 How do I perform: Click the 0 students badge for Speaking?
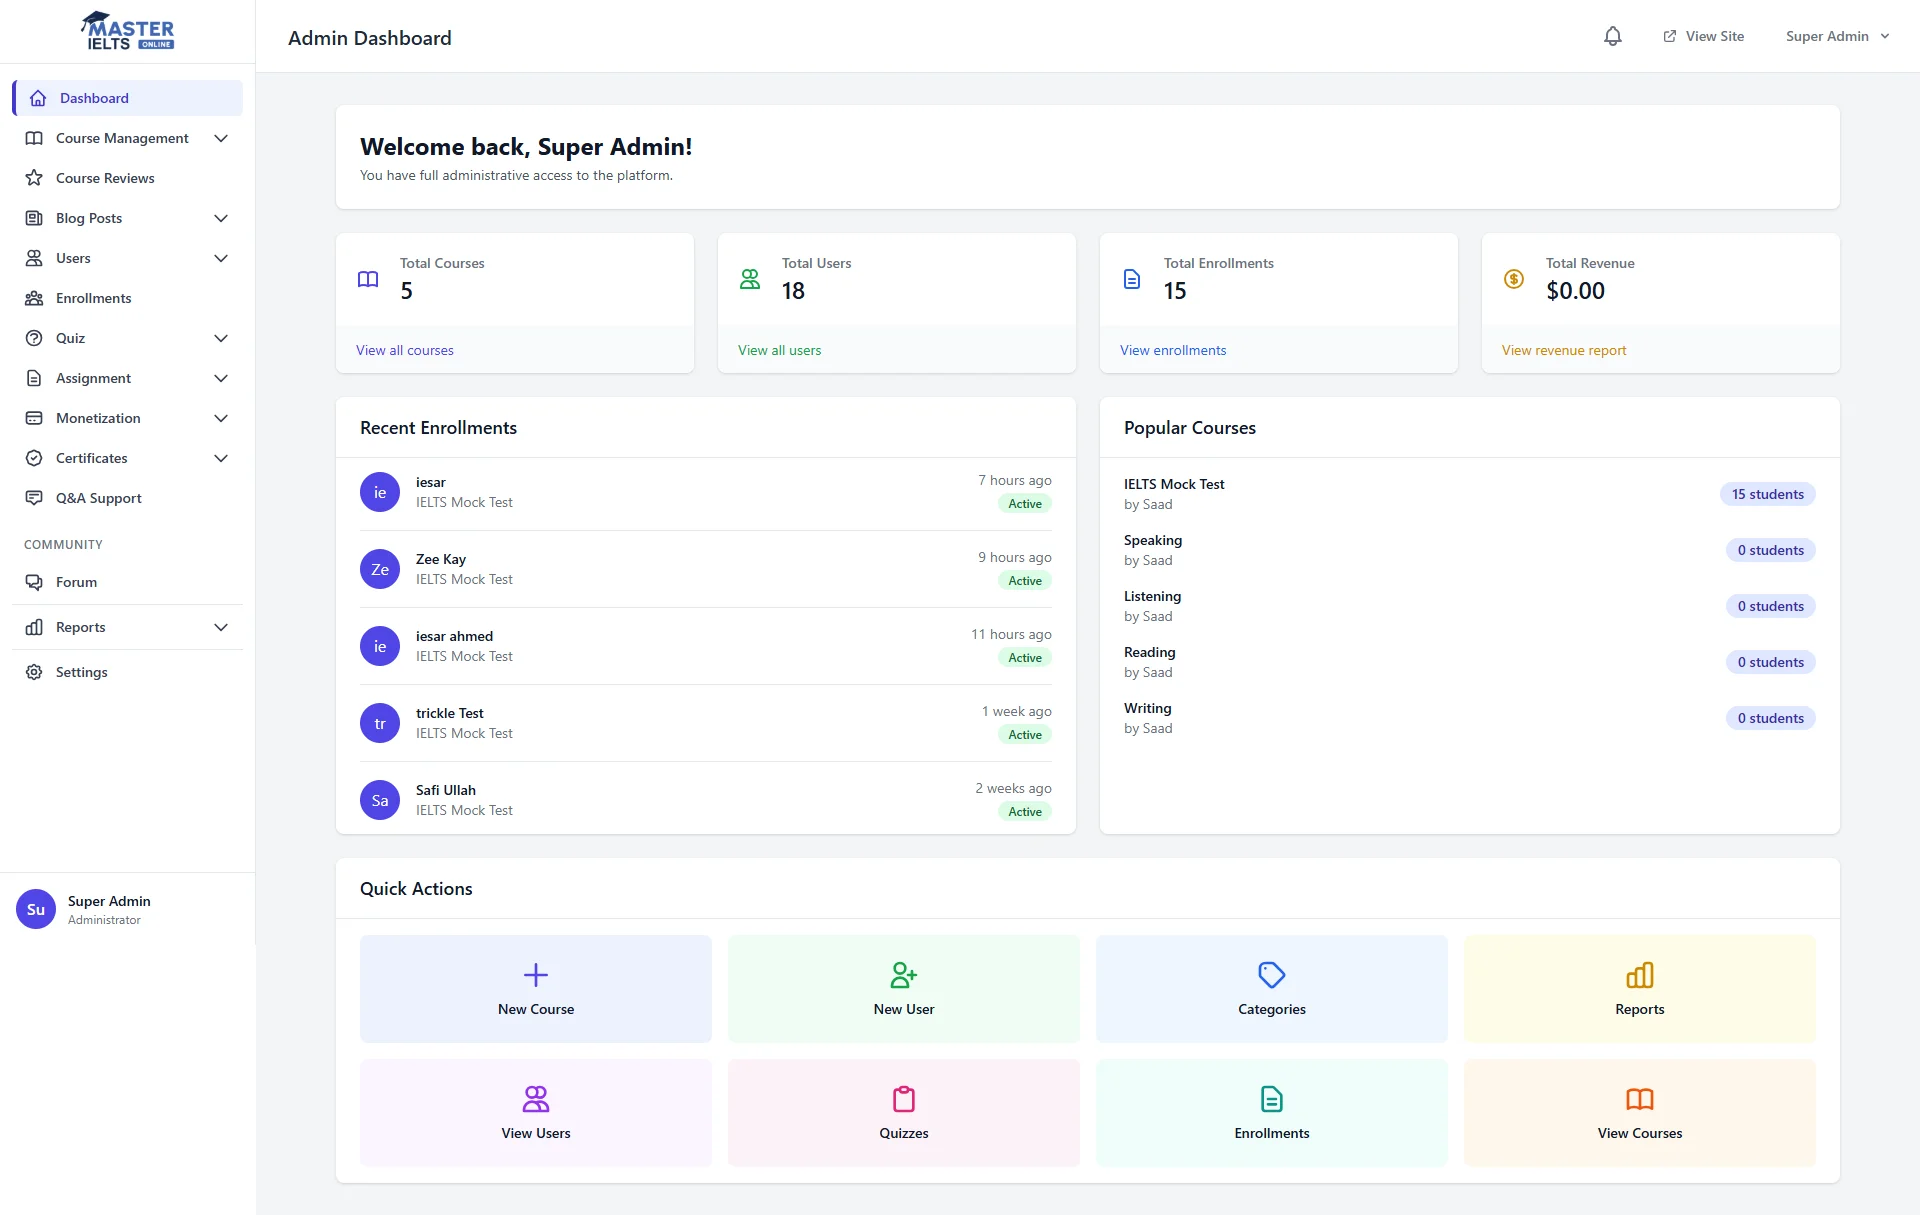click(x=1771, y=550)
